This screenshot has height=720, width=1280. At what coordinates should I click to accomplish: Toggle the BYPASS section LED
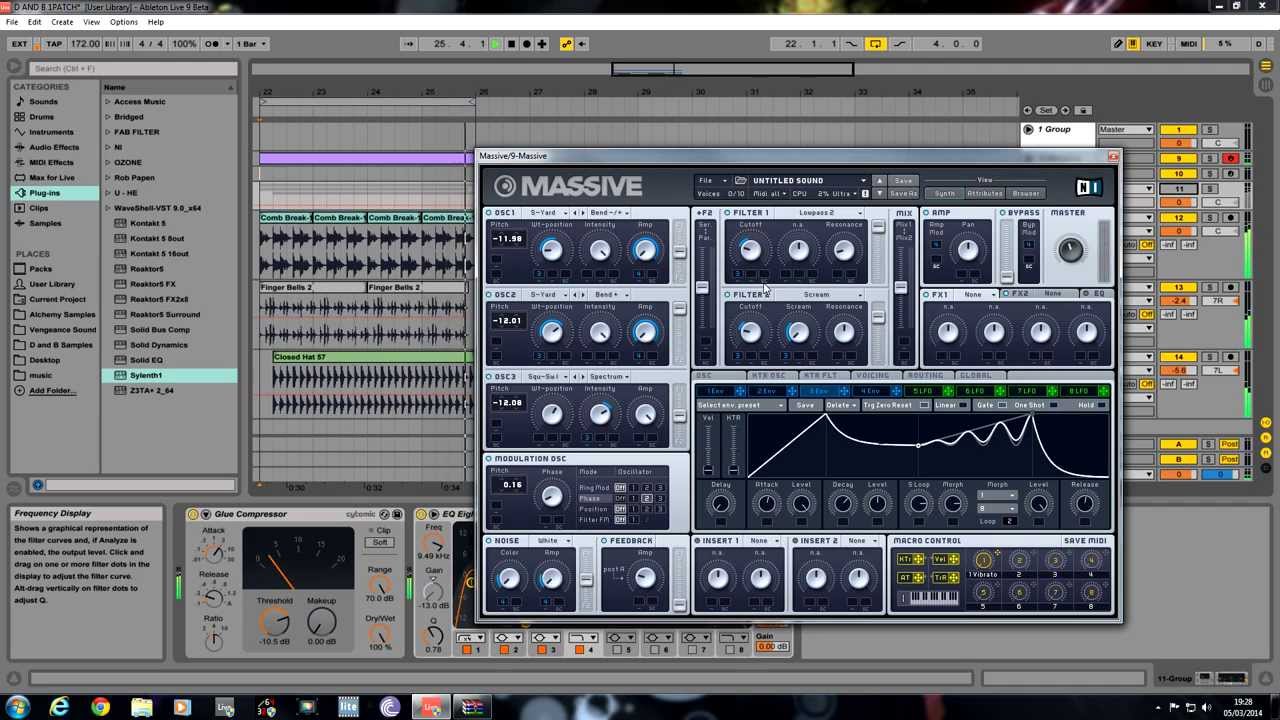pos(1003,213)
